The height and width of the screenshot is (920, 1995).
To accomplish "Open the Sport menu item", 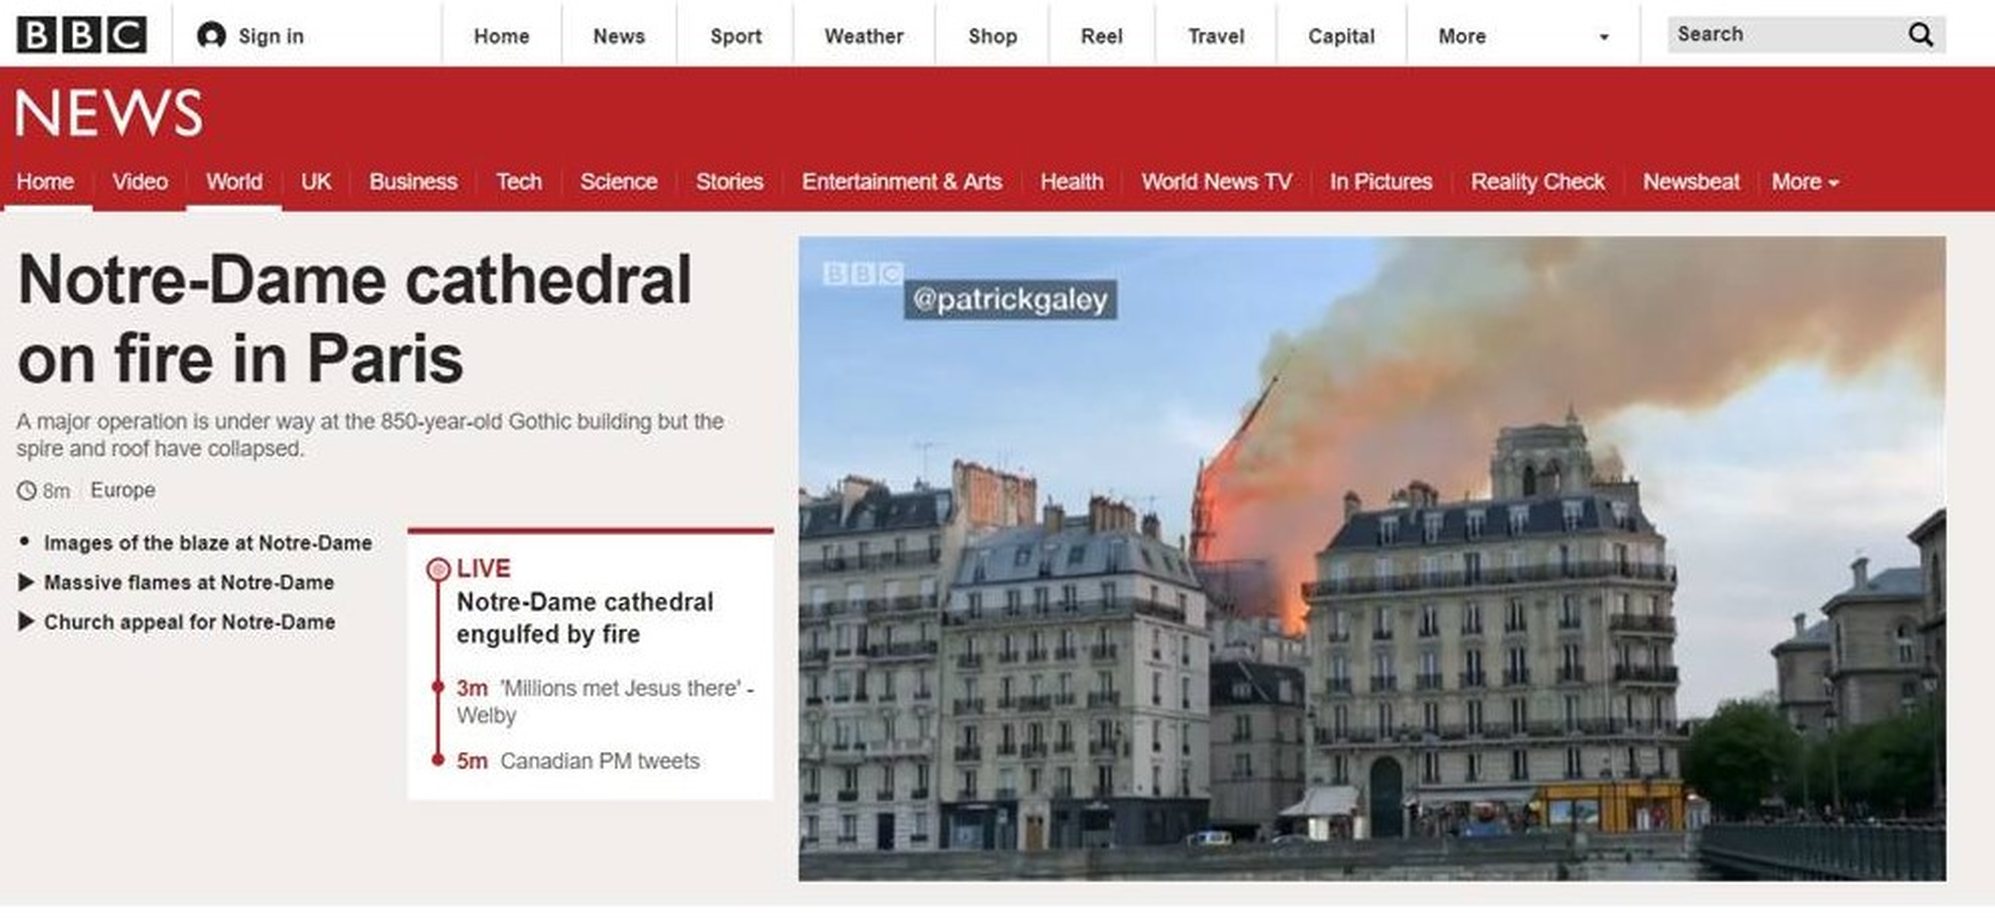I will click(x=736, y=36).
